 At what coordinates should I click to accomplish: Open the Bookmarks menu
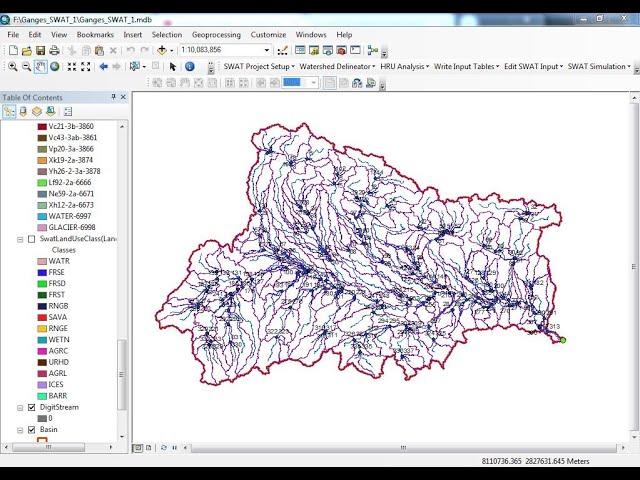coord(95,35)
